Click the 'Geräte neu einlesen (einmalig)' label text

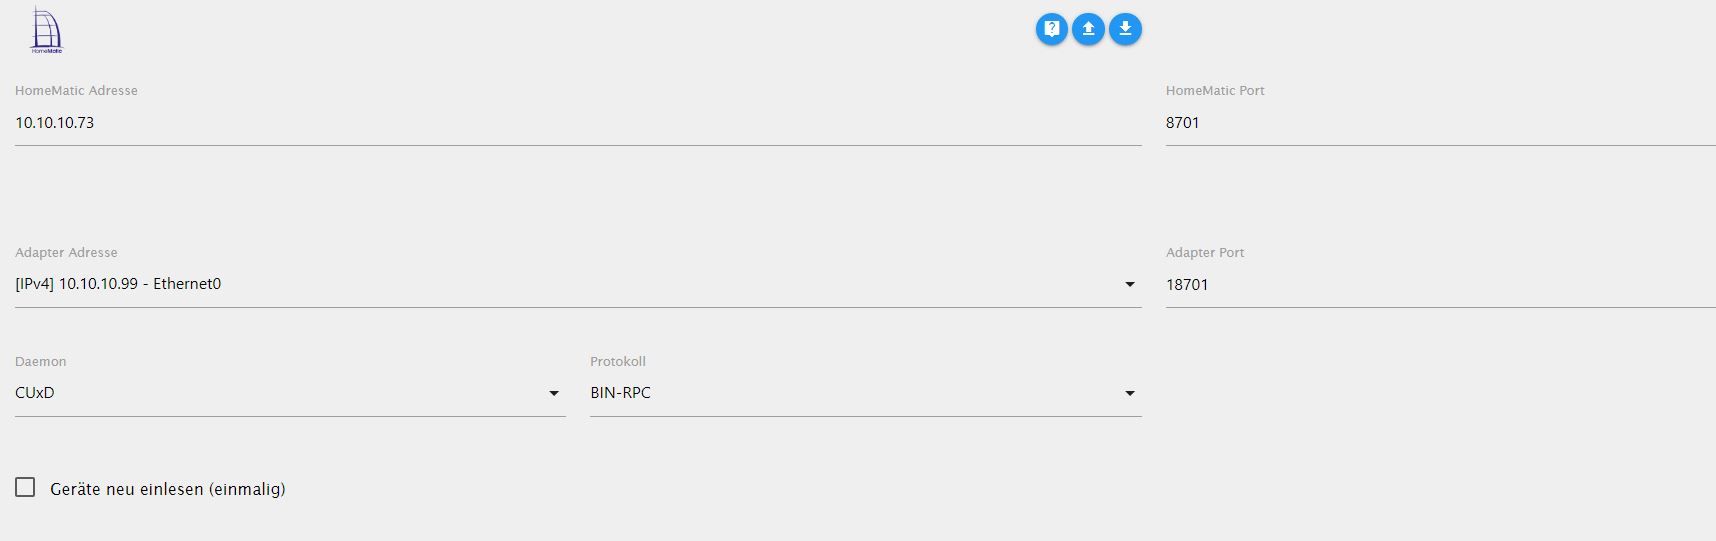(x=168, y=489)
